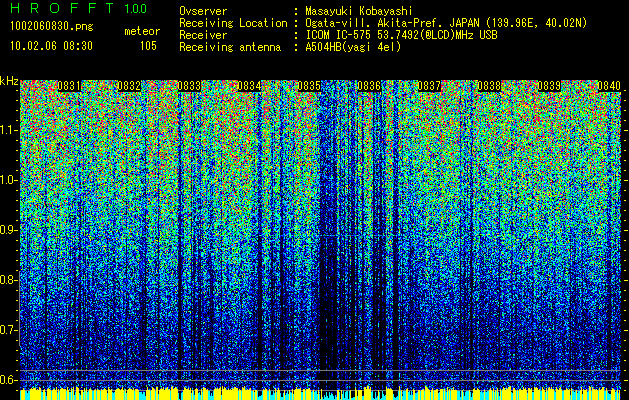Click the 1.0 frequency axis label
Viewport: 629px width, 400px height.
click(9, 180)
